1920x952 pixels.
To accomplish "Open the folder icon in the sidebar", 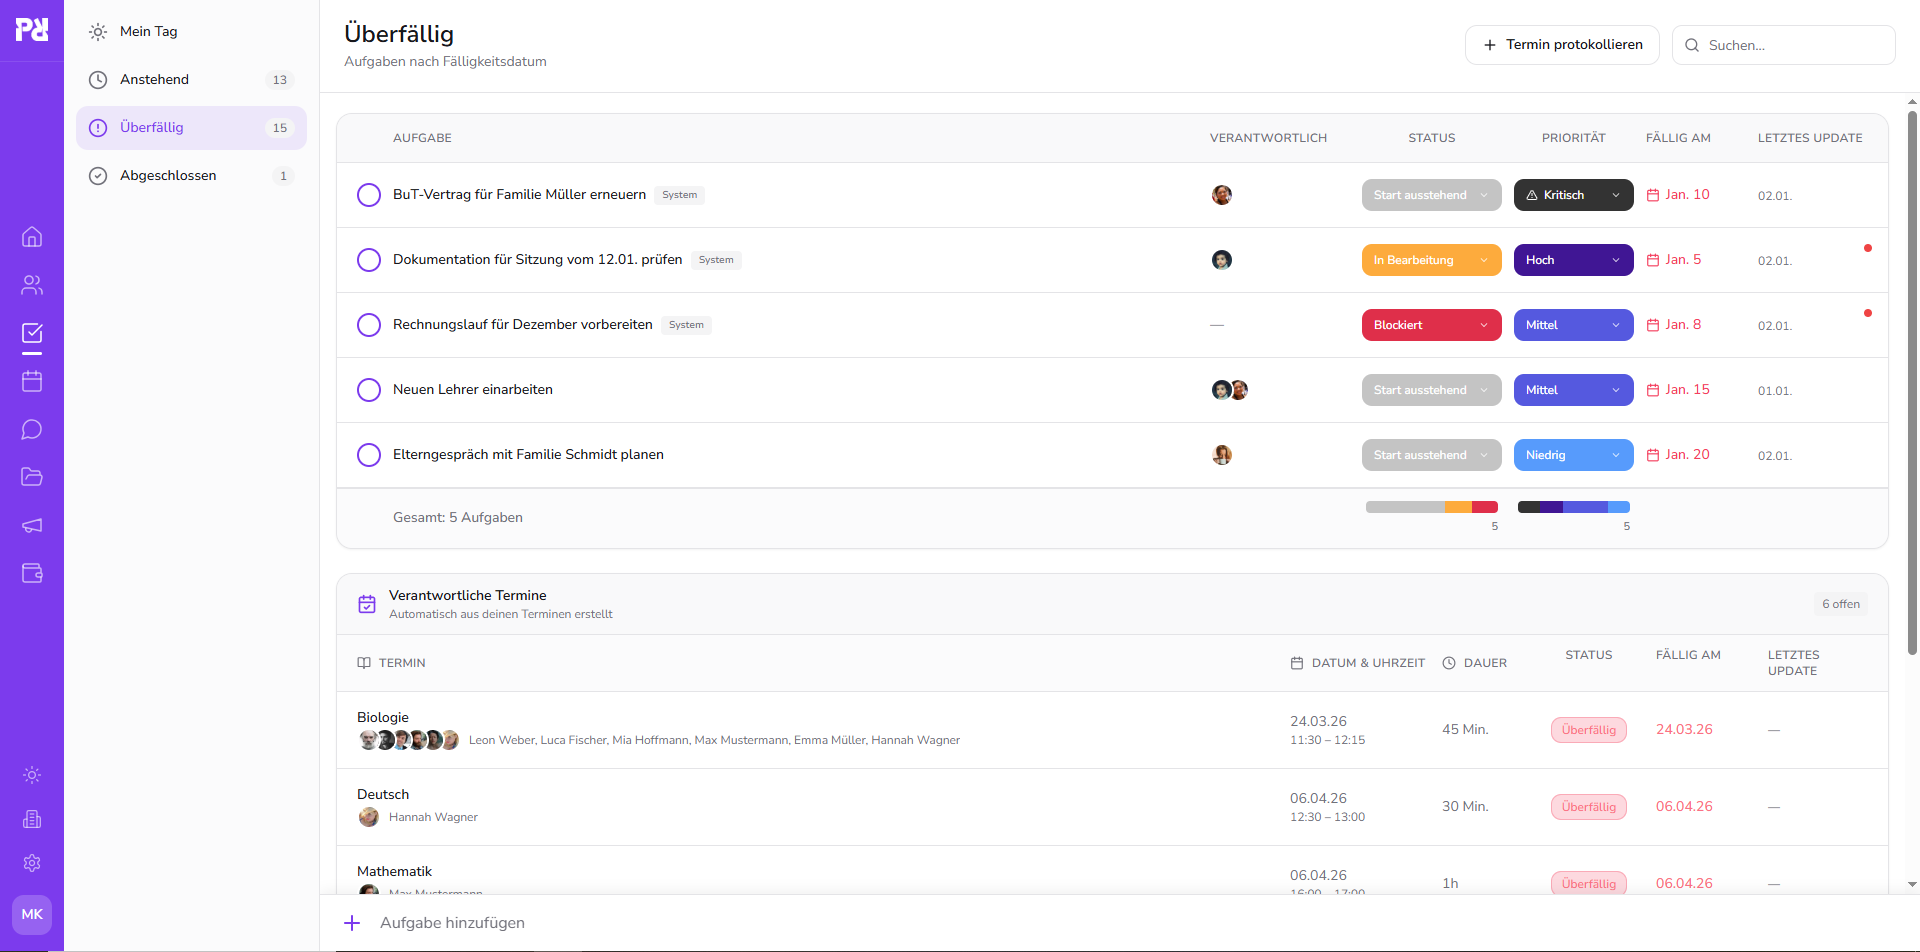I will click(x=32, y=477).
